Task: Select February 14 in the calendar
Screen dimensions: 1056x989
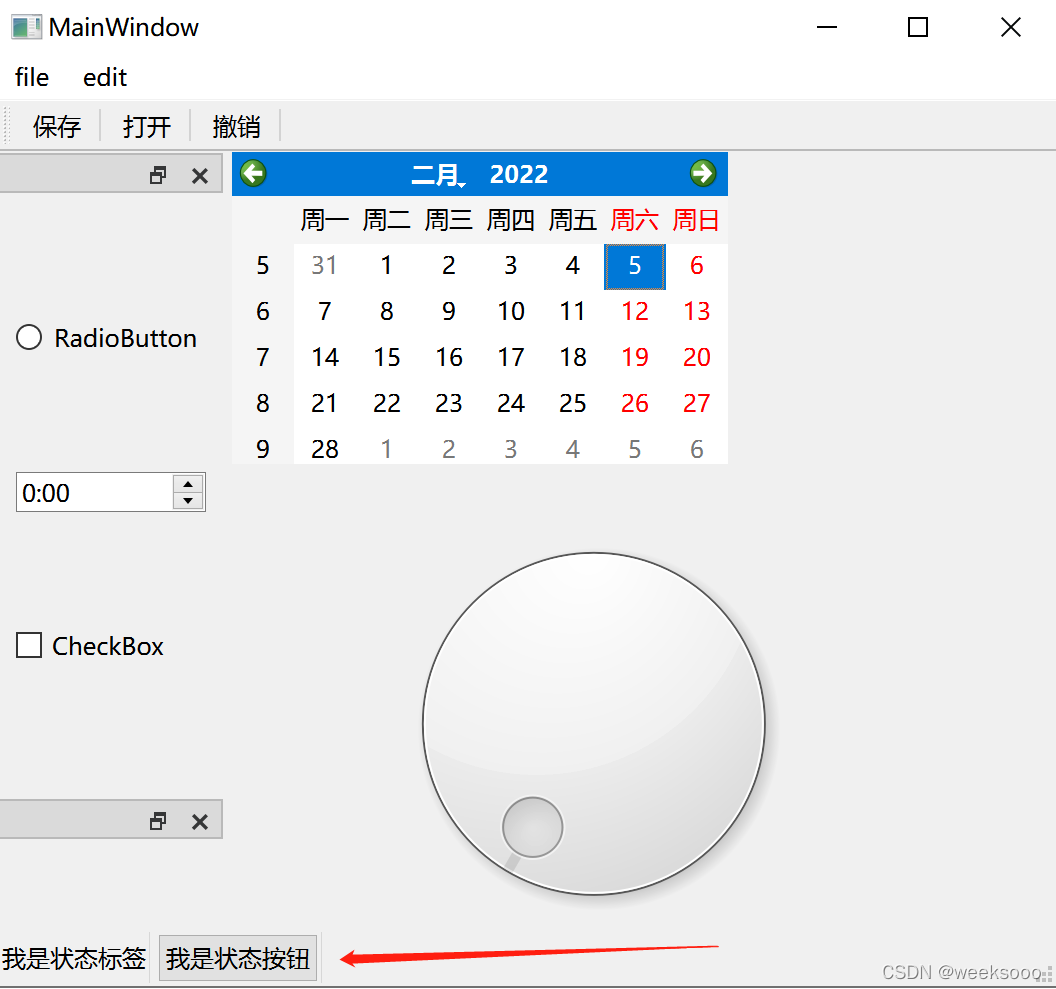Action: [324, 357]
